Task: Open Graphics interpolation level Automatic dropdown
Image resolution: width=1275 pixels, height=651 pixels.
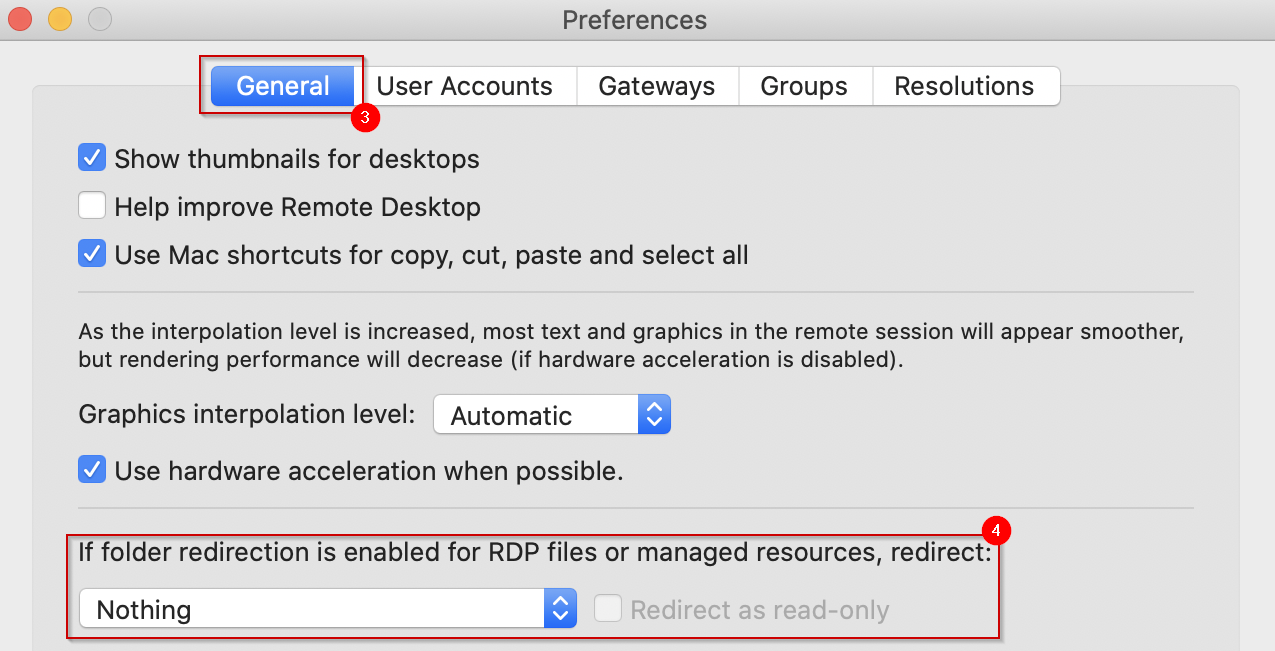Action: (552, 415)
